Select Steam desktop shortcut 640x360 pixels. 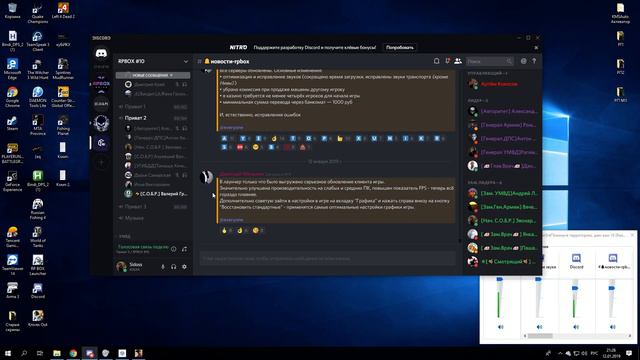click(12, 123)
